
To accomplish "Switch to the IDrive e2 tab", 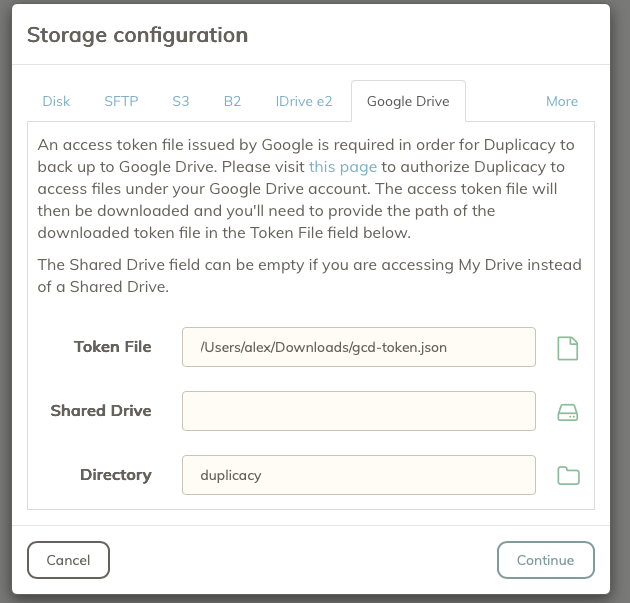I will point(304,101).
